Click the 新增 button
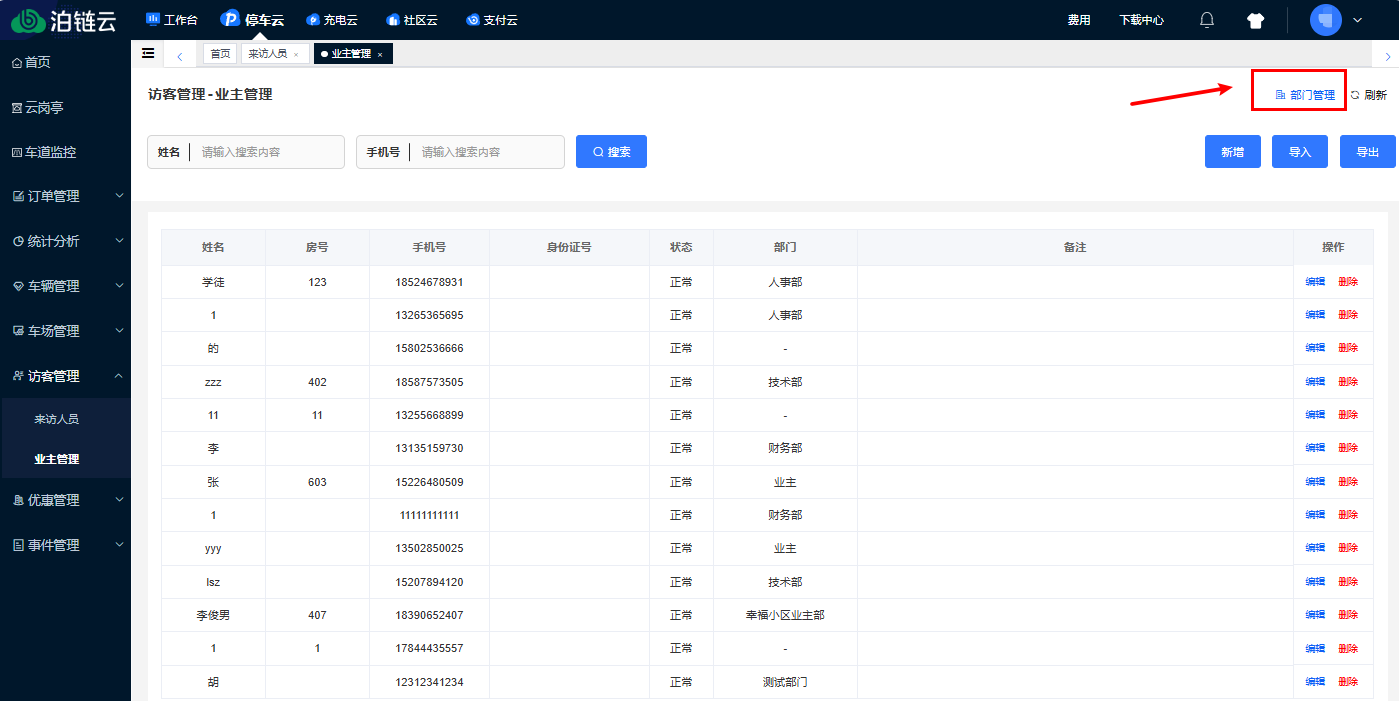 (1233, 152)
